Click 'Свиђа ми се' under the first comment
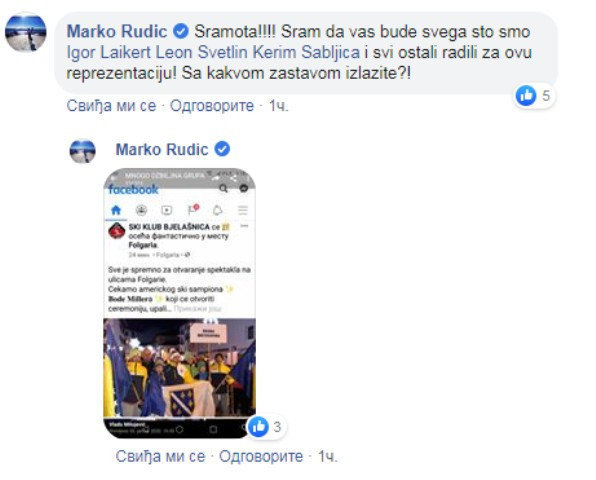Viewport: 596px width, 480px height. click(111, 106)
